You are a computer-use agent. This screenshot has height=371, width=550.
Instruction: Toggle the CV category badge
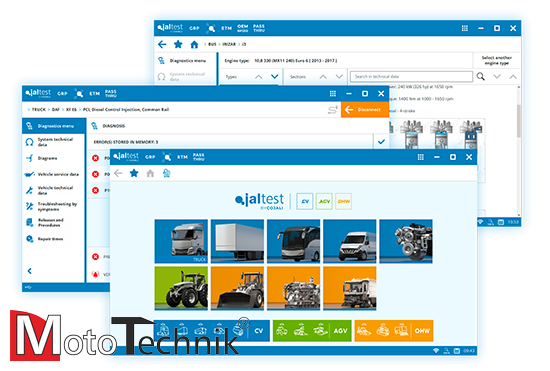(x=305, y=201)
